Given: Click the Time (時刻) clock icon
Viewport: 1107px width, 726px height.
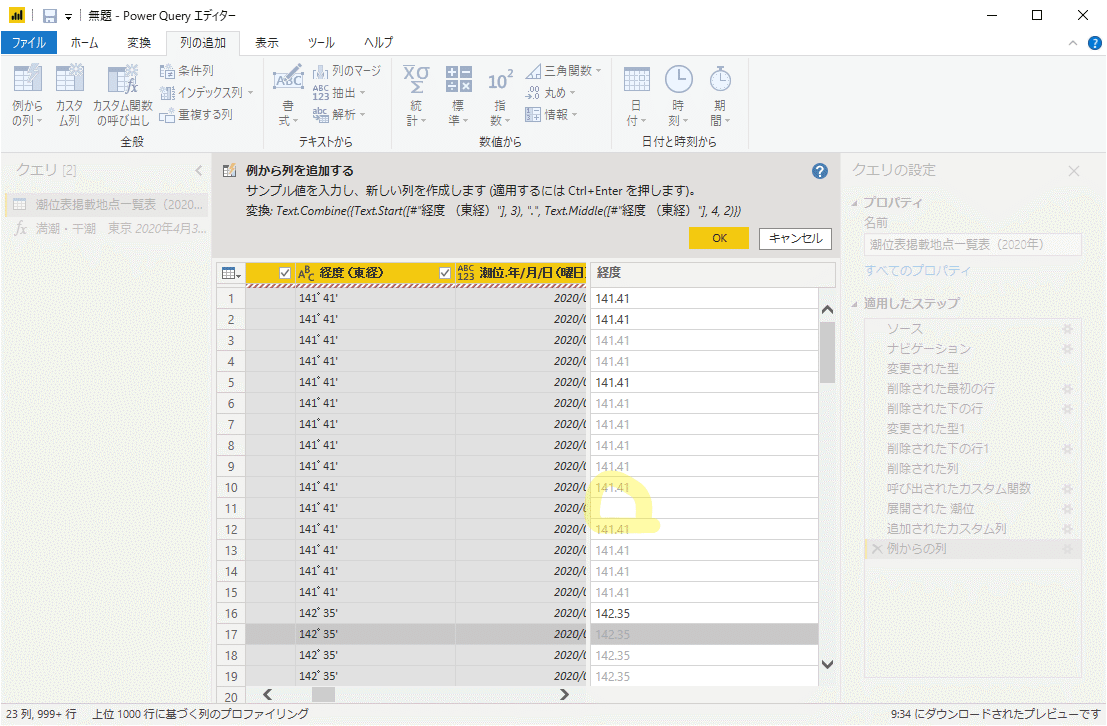Looking at the screenshot, I should (678, 79).
